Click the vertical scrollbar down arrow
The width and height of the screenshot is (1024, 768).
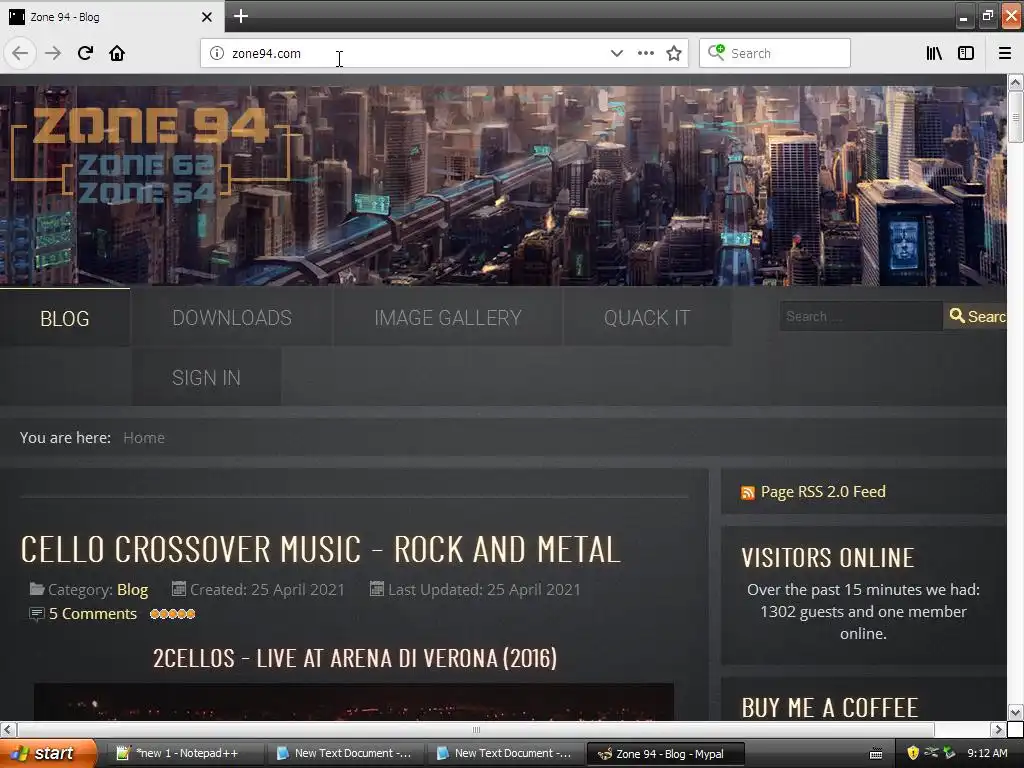pyautogui.click(x=1015, y=712)
